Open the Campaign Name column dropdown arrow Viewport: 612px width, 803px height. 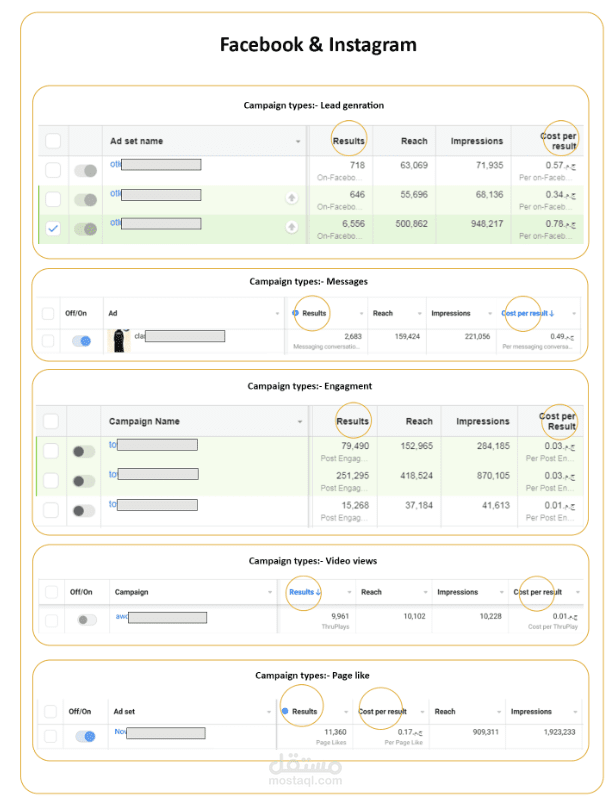pos(300,422)
